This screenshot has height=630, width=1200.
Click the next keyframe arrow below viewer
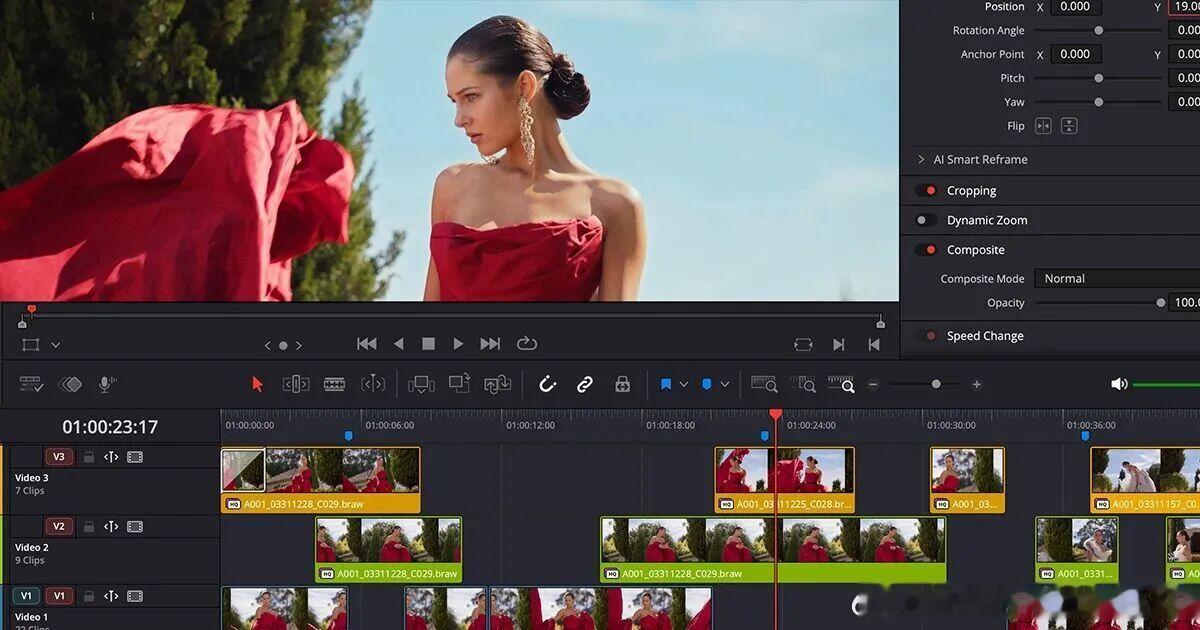[x=298, y=345]
